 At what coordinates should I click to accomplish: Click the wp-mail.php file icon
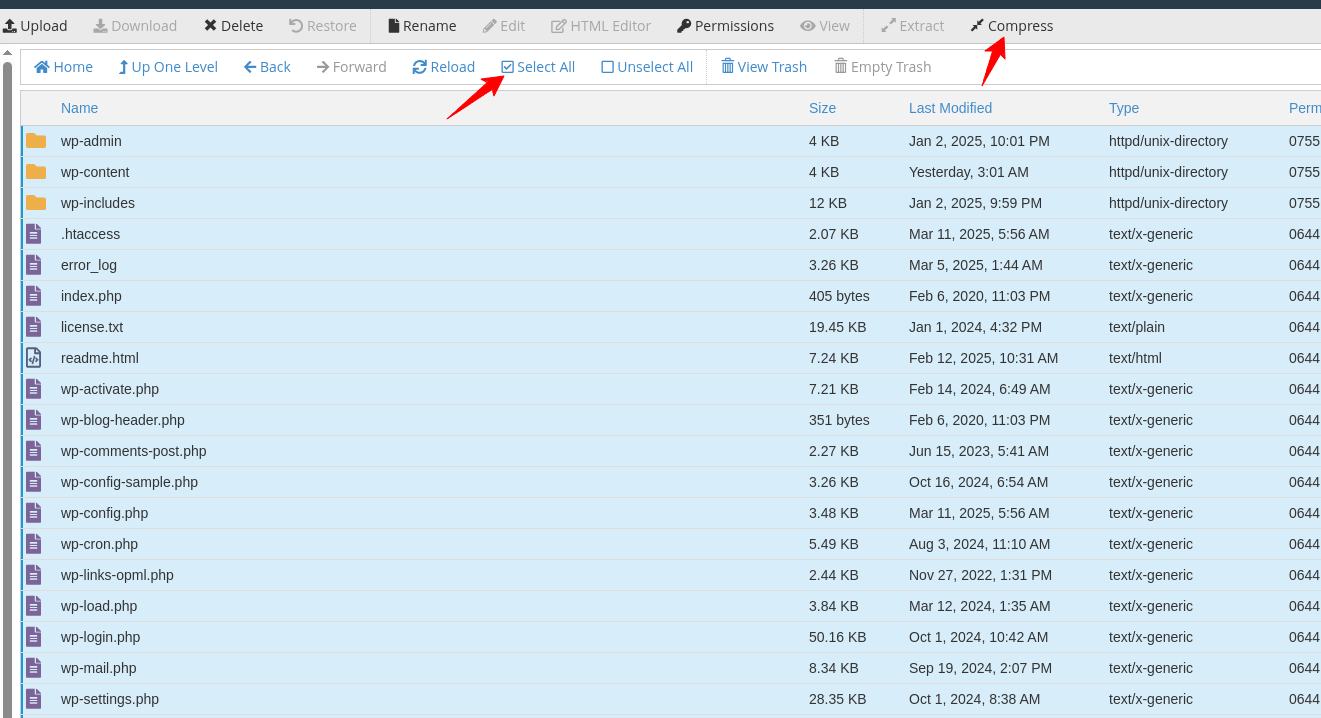[34, 668]
